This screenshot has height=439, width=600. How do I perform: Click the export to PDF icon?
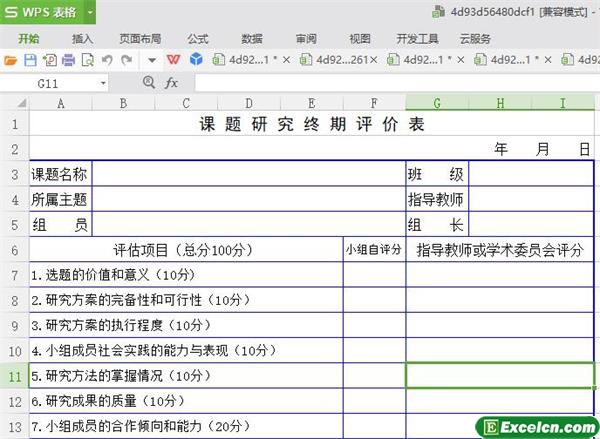(50, 60)
